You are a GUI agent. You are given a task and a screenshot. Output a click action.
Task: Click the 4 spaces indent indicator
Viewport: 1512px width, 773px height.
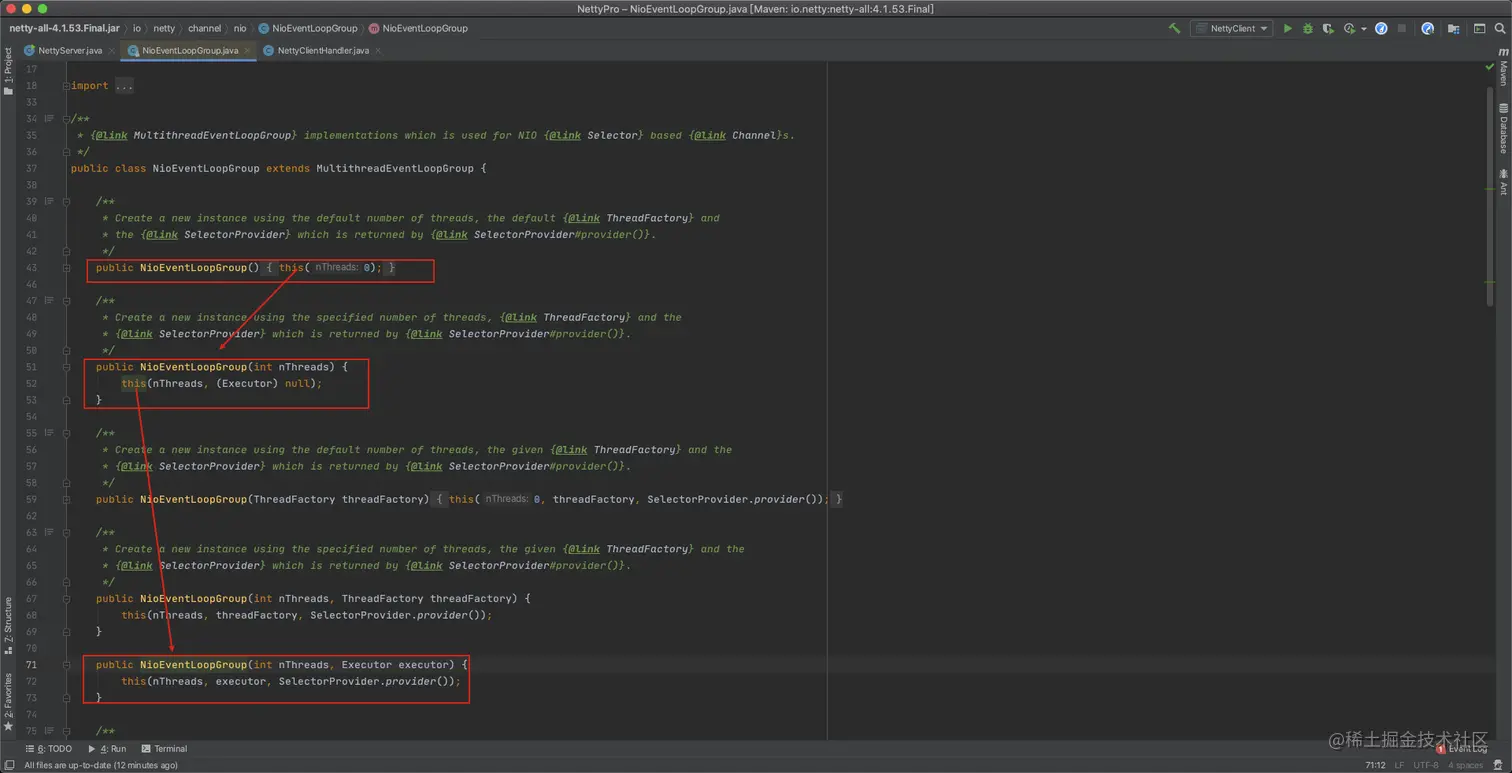tap(1465, 765)
